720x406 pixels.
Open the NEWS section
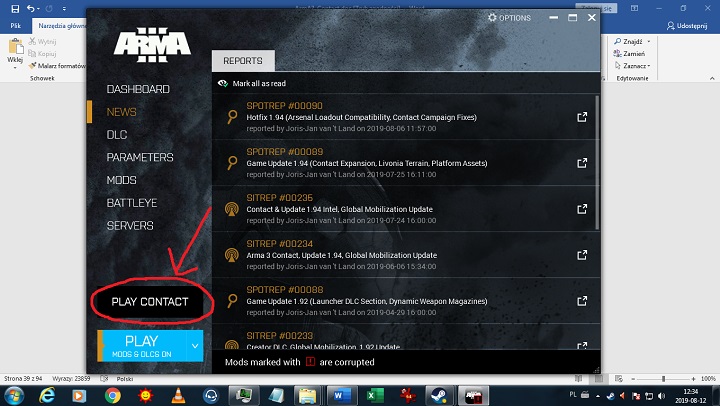[121, 112]
